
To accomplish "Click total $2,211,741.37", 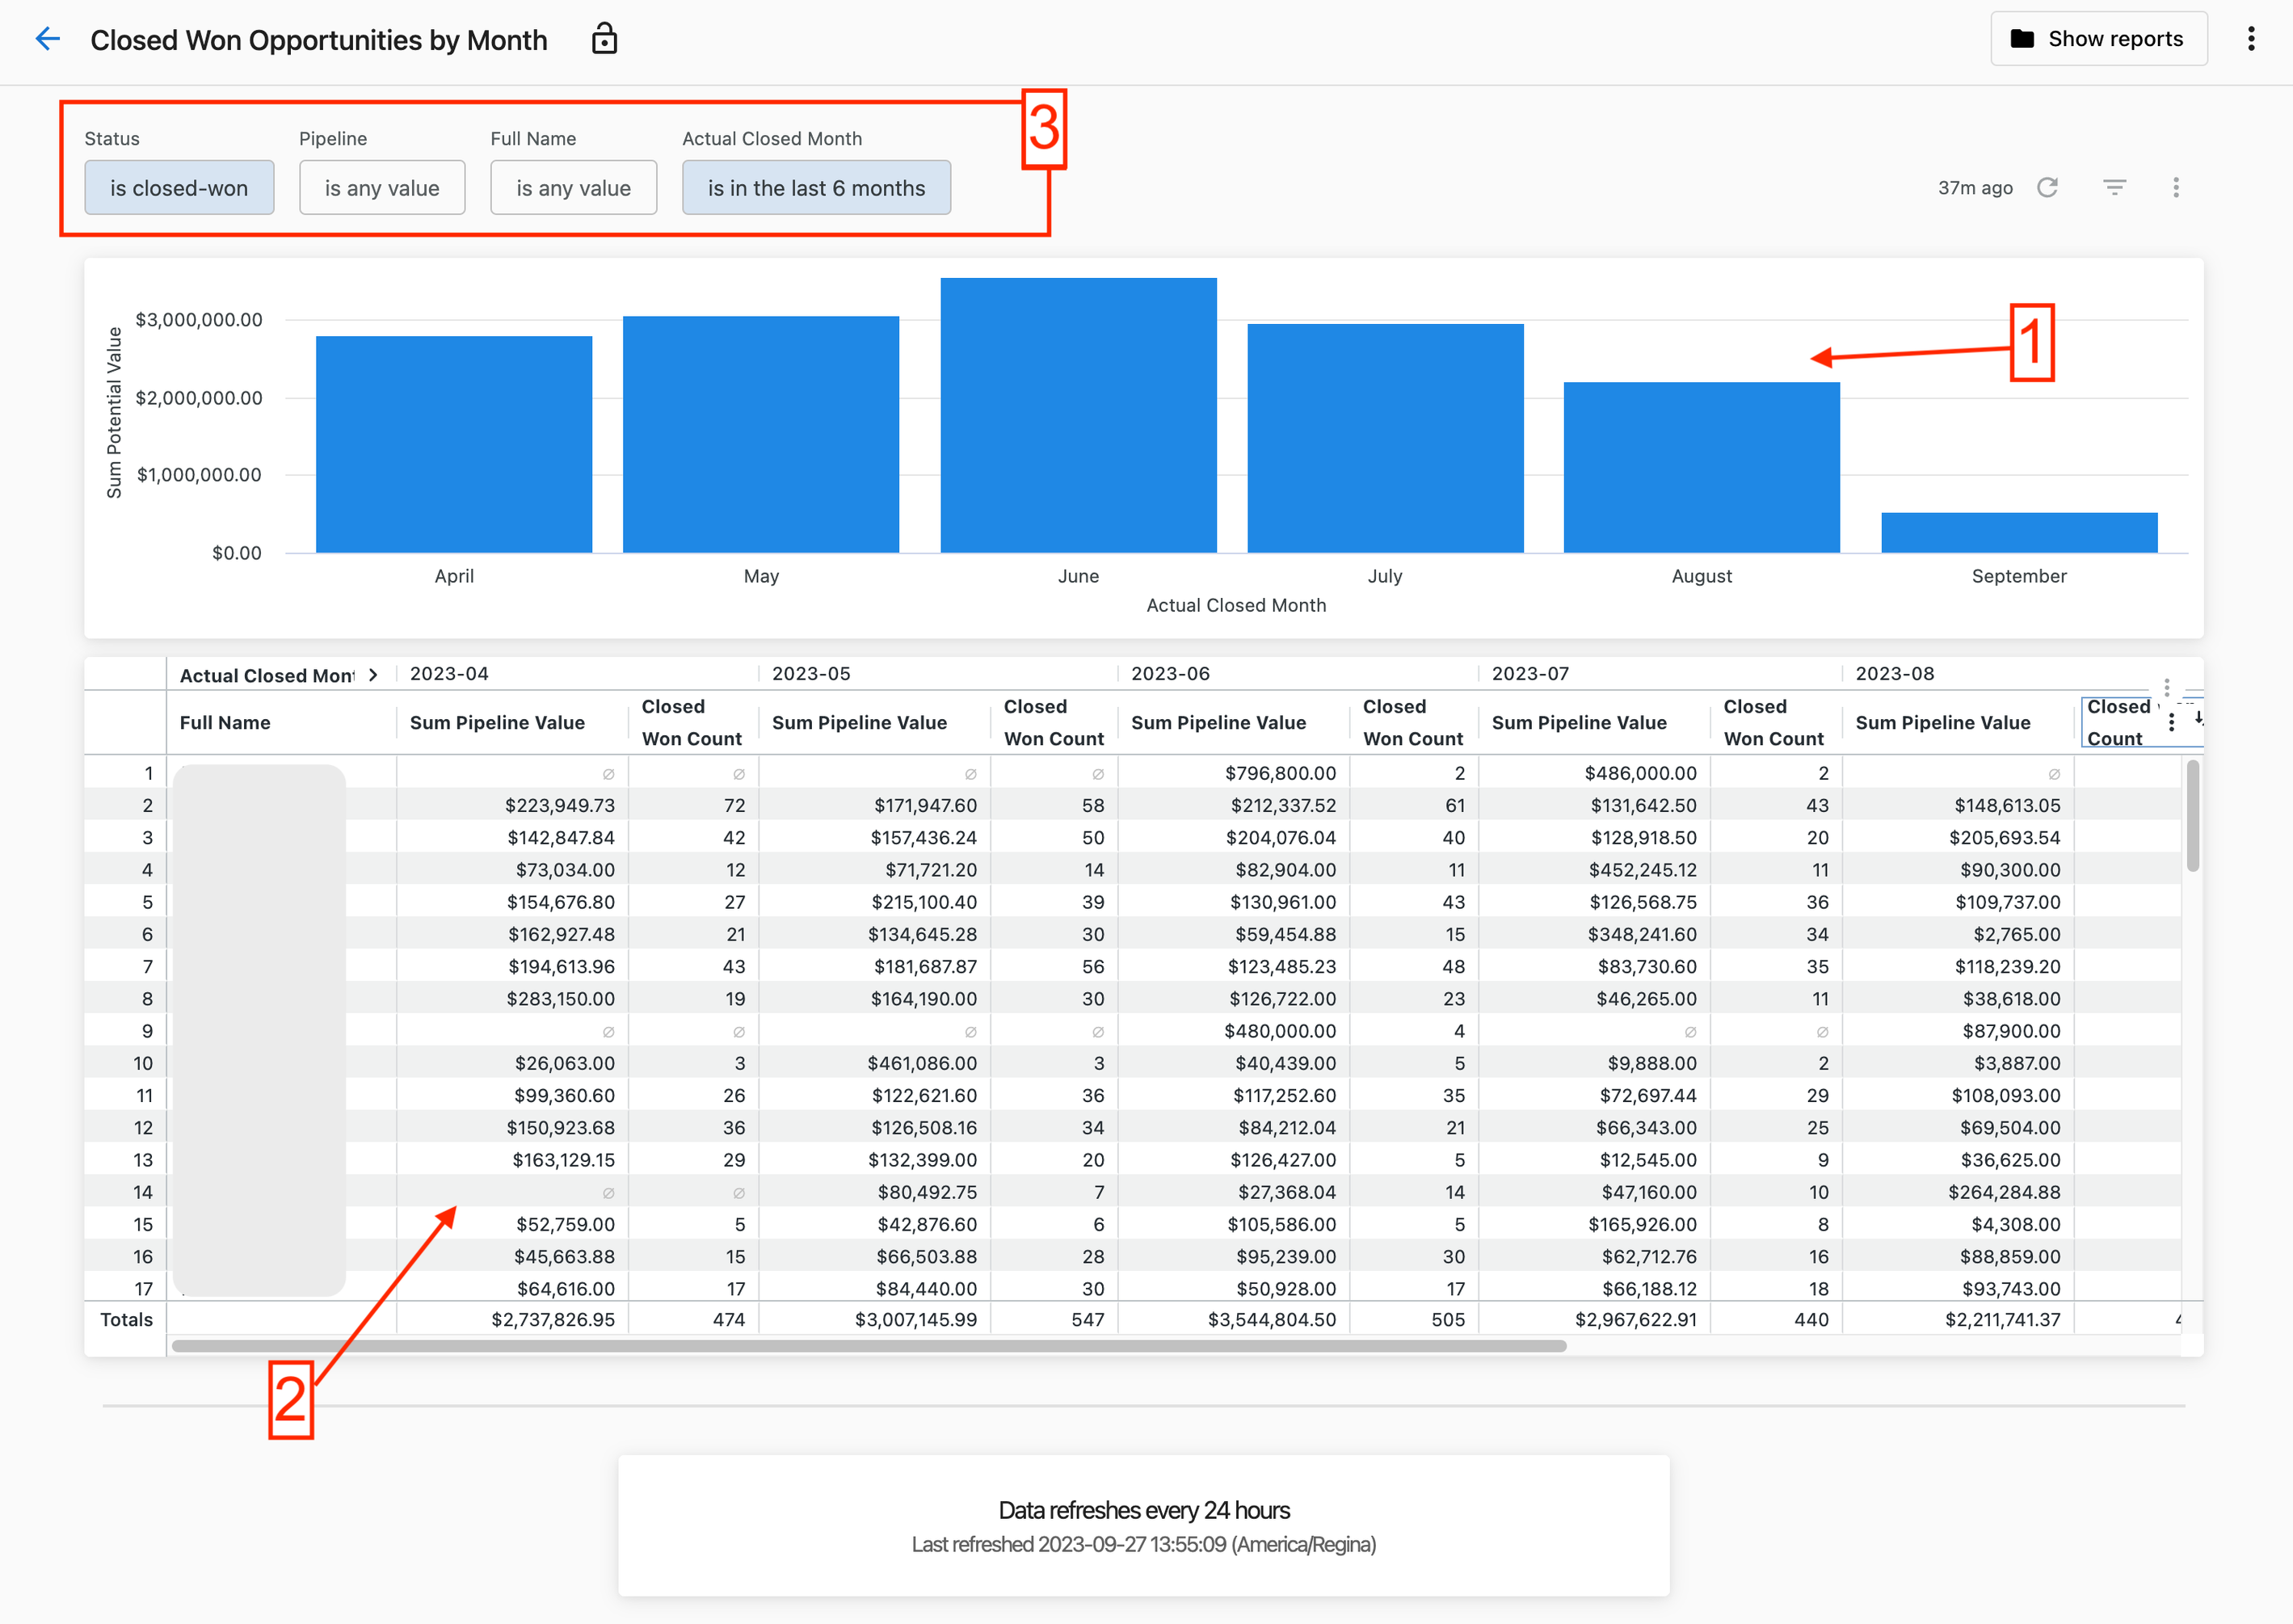I will (x=2003, y=1319).
